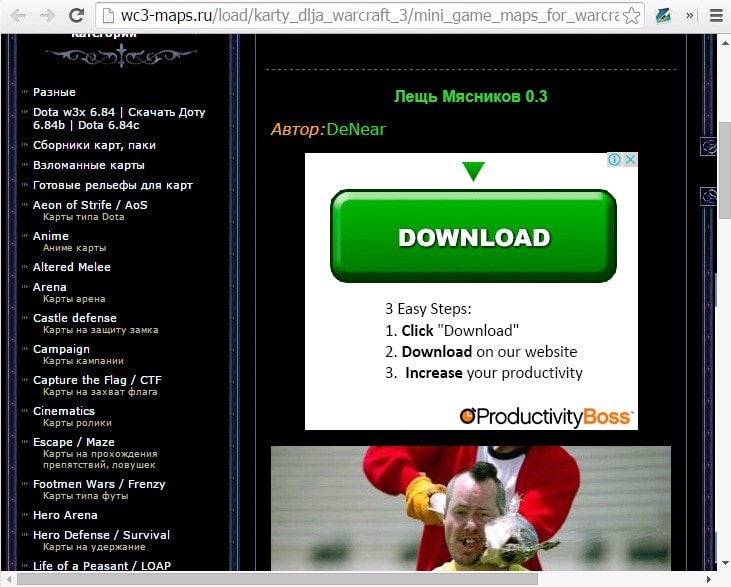Click the 'Автор:' label

(x=297, y=129)
